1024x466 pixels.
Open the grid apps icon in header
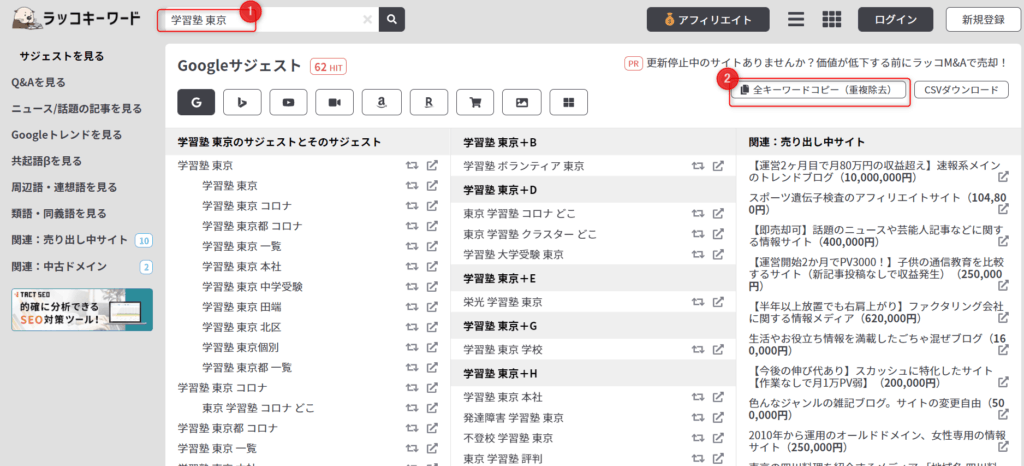pos(831,20)
